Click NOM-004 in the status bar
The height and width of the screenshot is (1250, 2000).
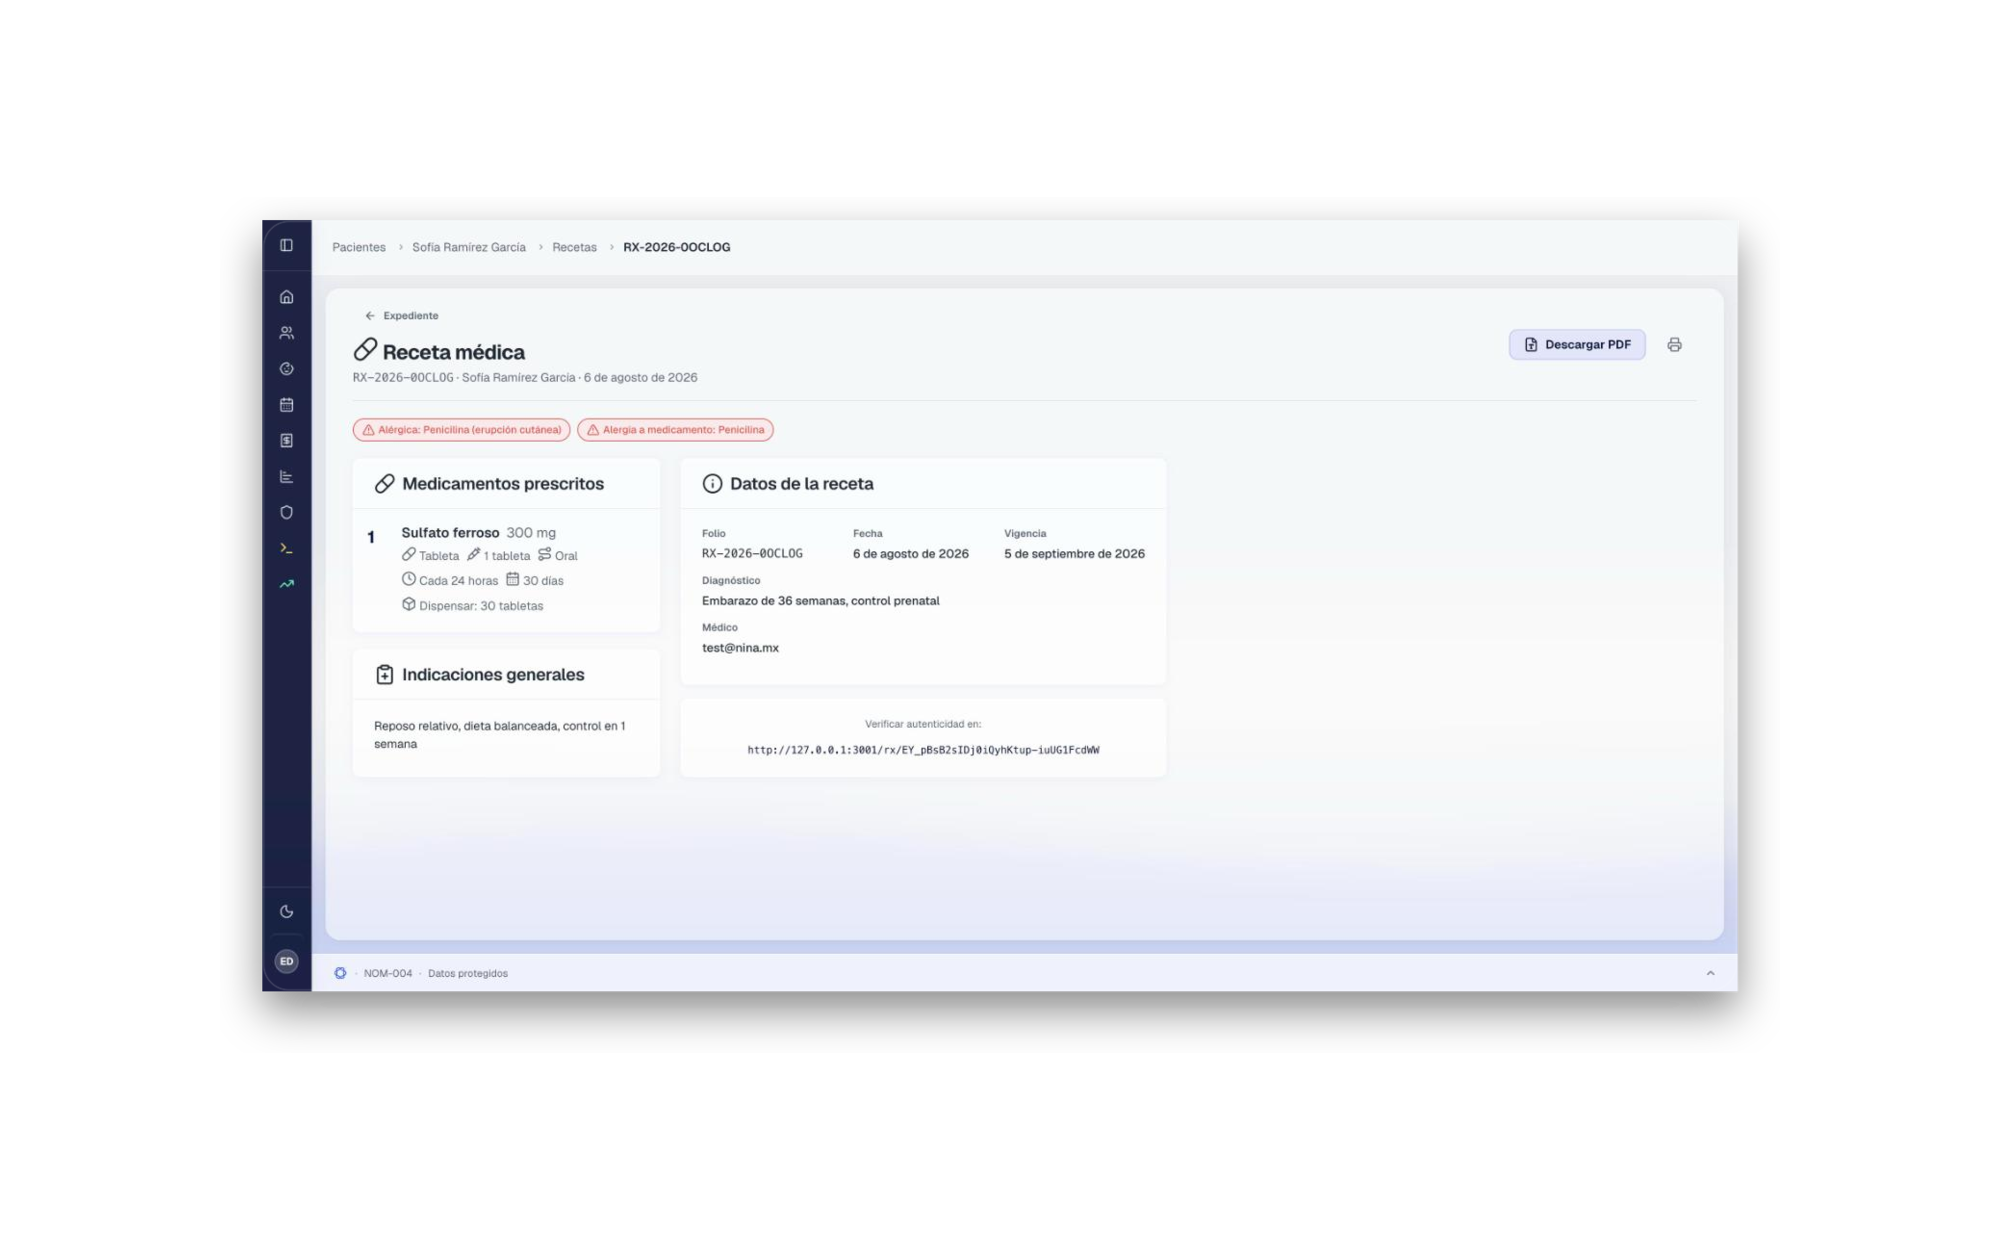[x=388, y=974]
